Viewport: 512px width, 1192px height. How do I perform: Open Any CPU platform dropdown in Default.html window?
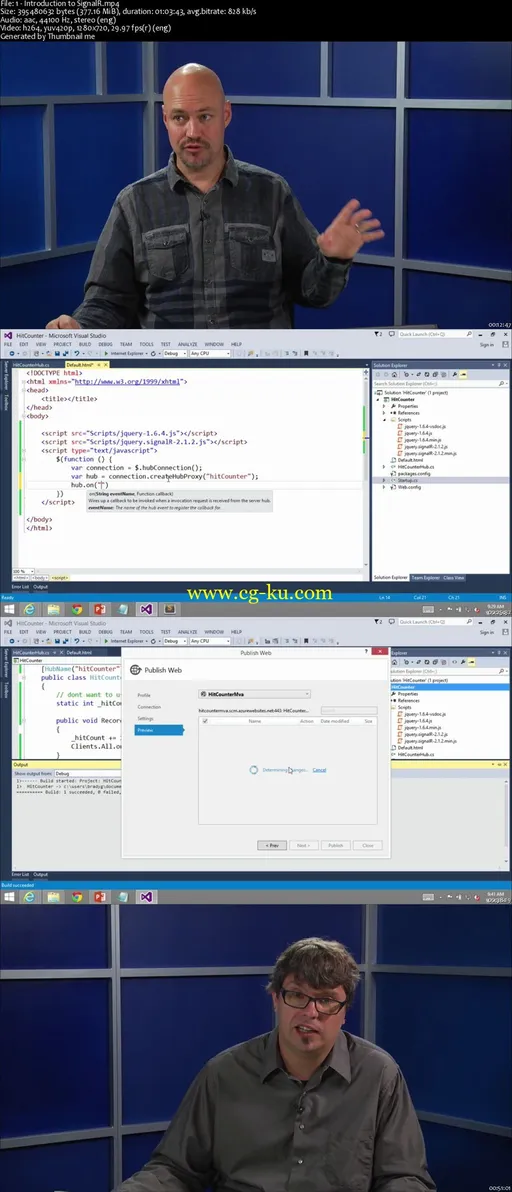click(210, 353)
